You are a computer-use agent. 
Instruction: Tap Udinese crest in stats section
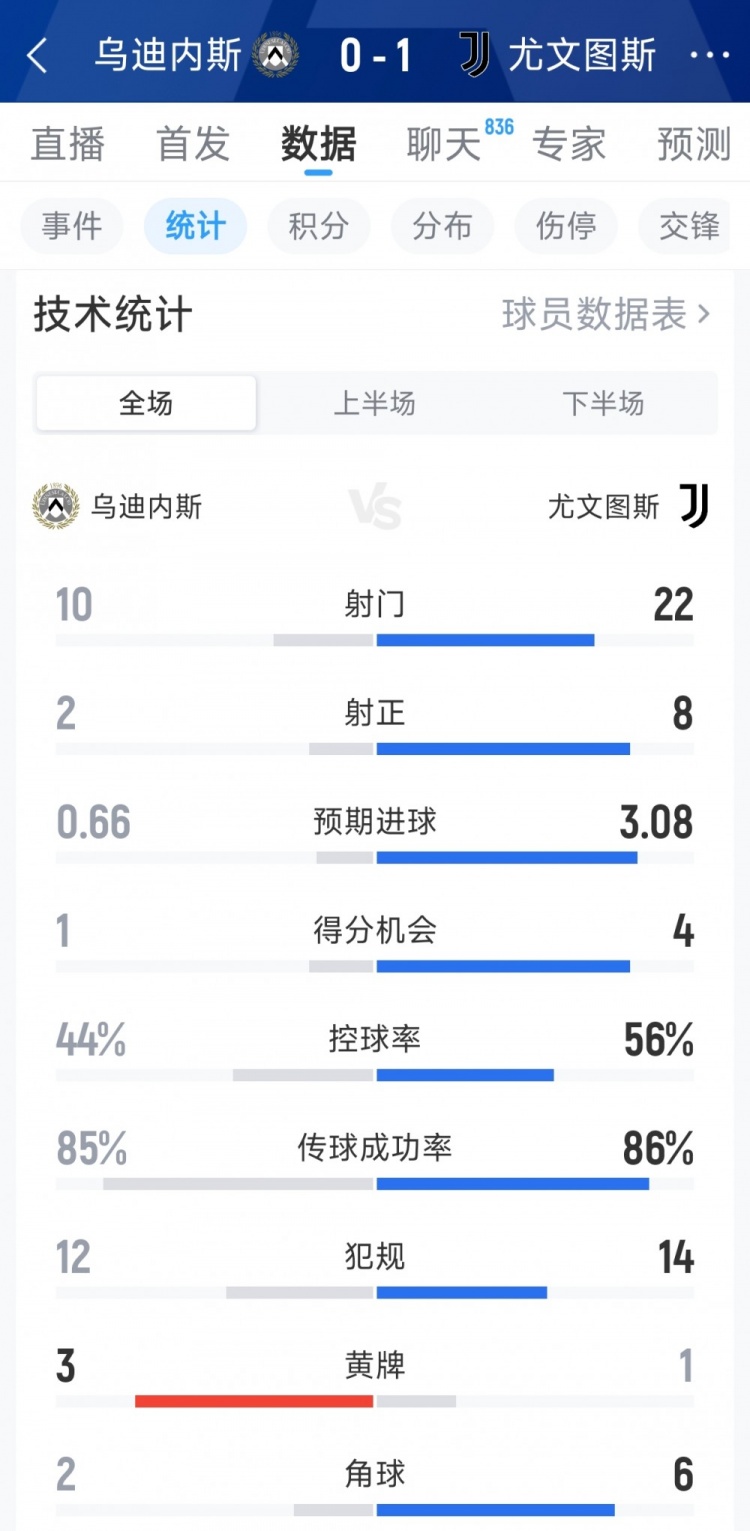click(56, 507)
